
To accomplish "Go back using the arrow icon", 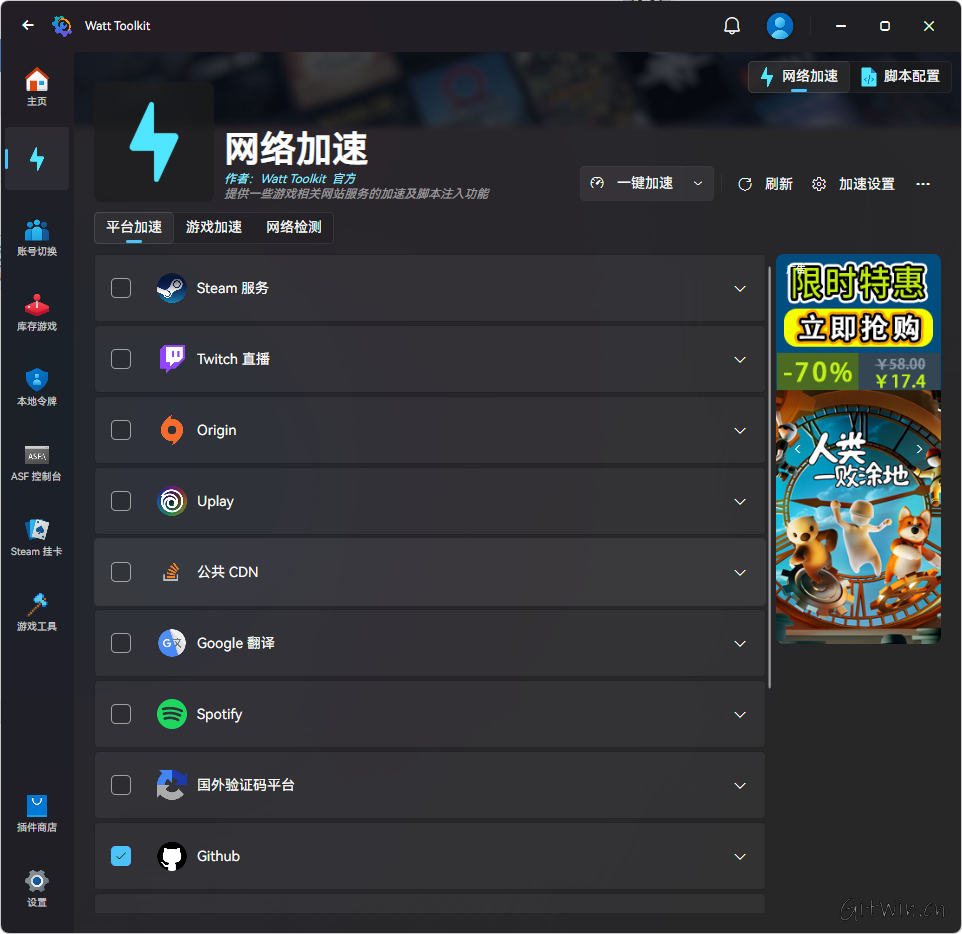I will tap(28, 25).
